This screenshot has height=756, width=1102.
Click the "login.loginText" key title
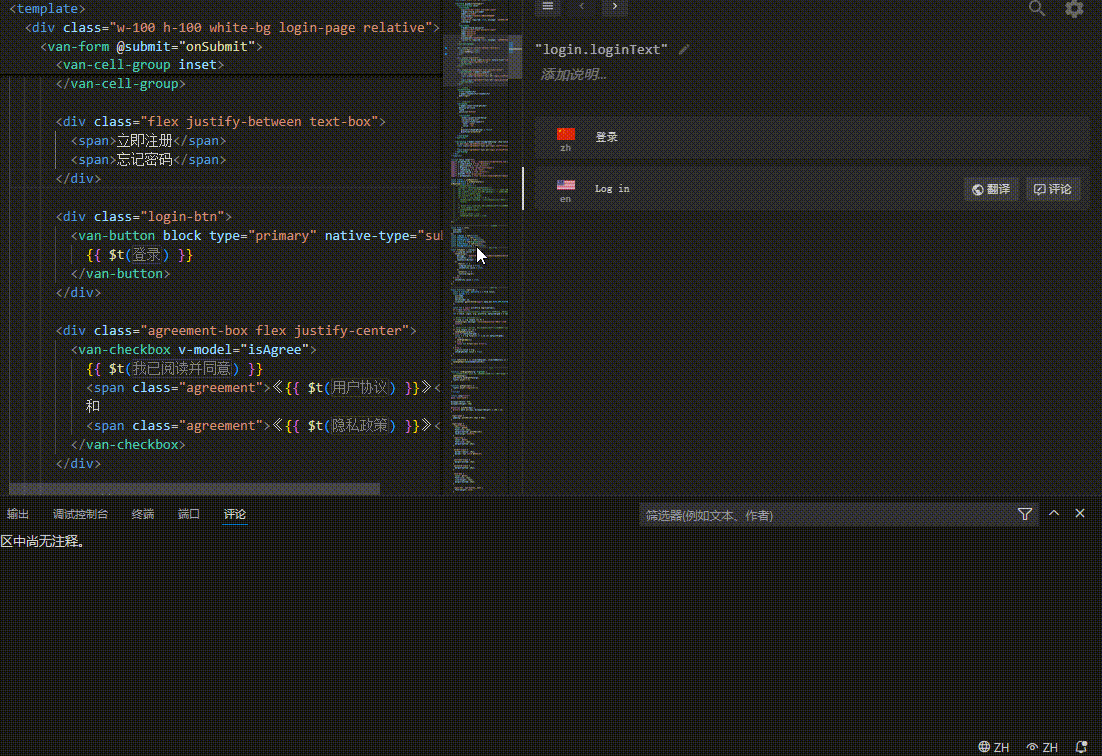pos(602,49)
